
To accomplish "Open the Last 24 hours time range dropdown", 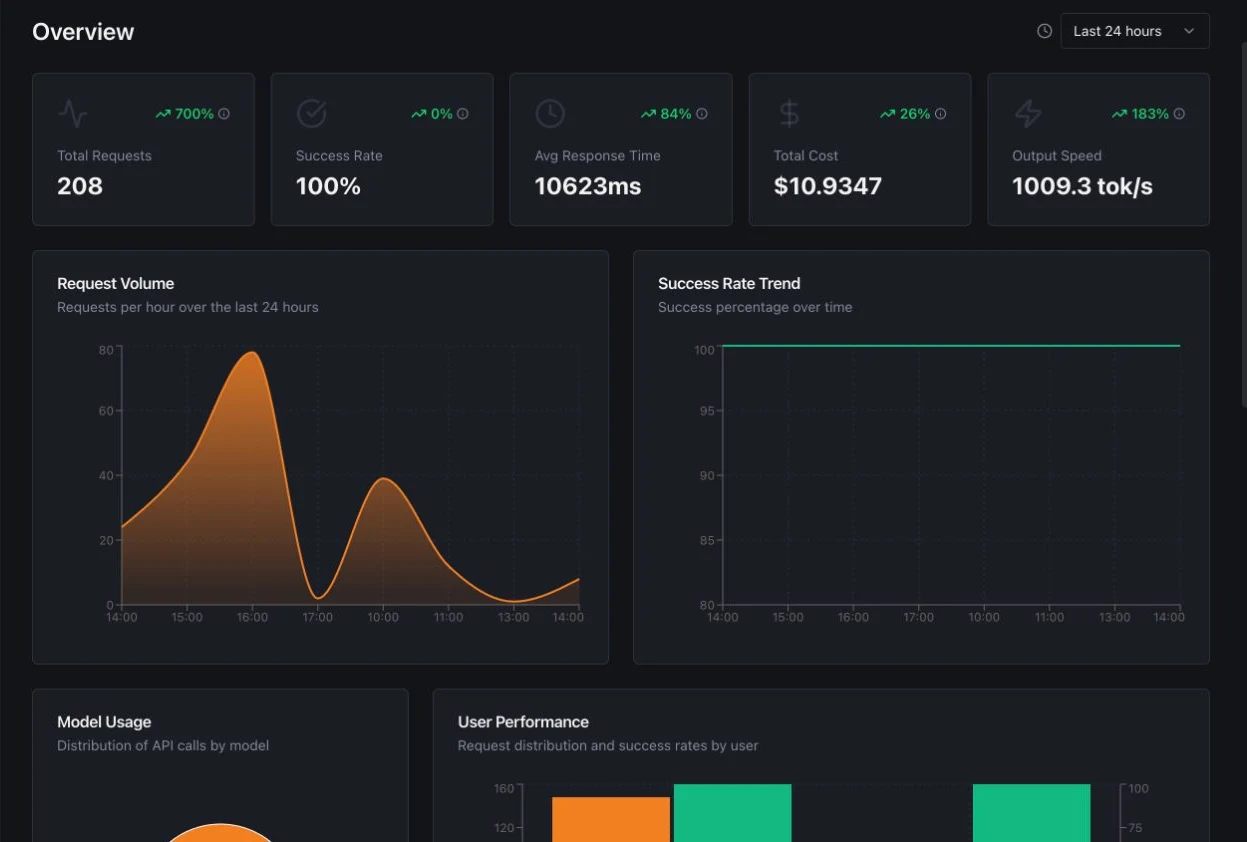I will [x=1134, y=31].
